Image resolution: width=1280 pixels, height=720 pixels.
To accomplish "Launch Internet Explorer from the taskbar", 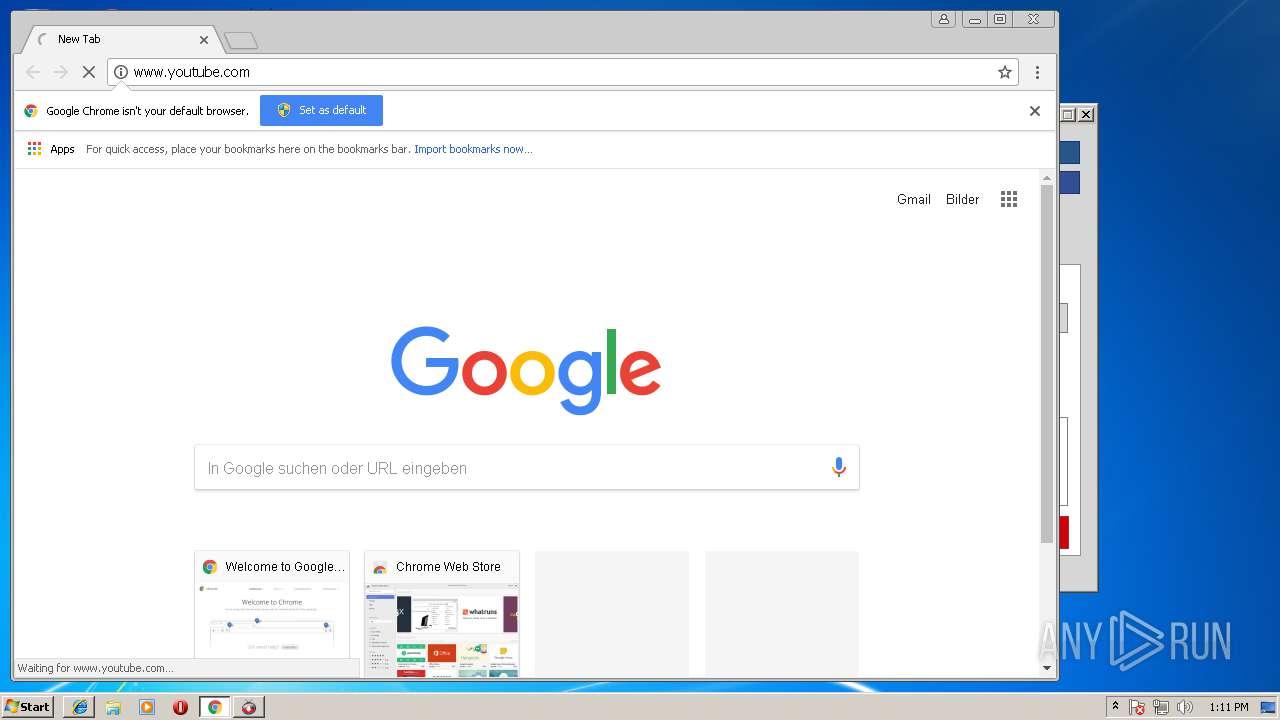I will click(x=79, y=707).
